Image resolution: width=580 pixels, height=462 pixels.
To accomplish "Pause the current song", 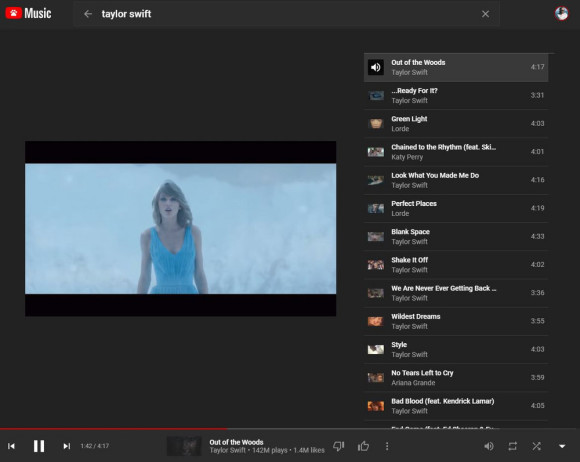I will (x=39, y=446).
